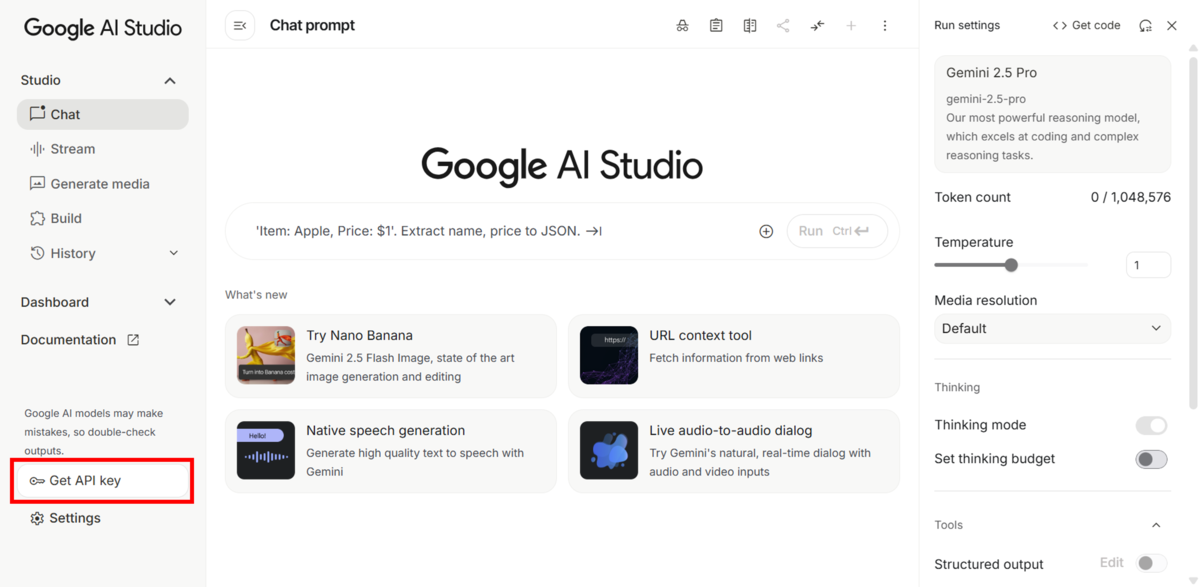Reset the run settings with the restore icon
1200x587 pixels.
(x=1145, y=25)
